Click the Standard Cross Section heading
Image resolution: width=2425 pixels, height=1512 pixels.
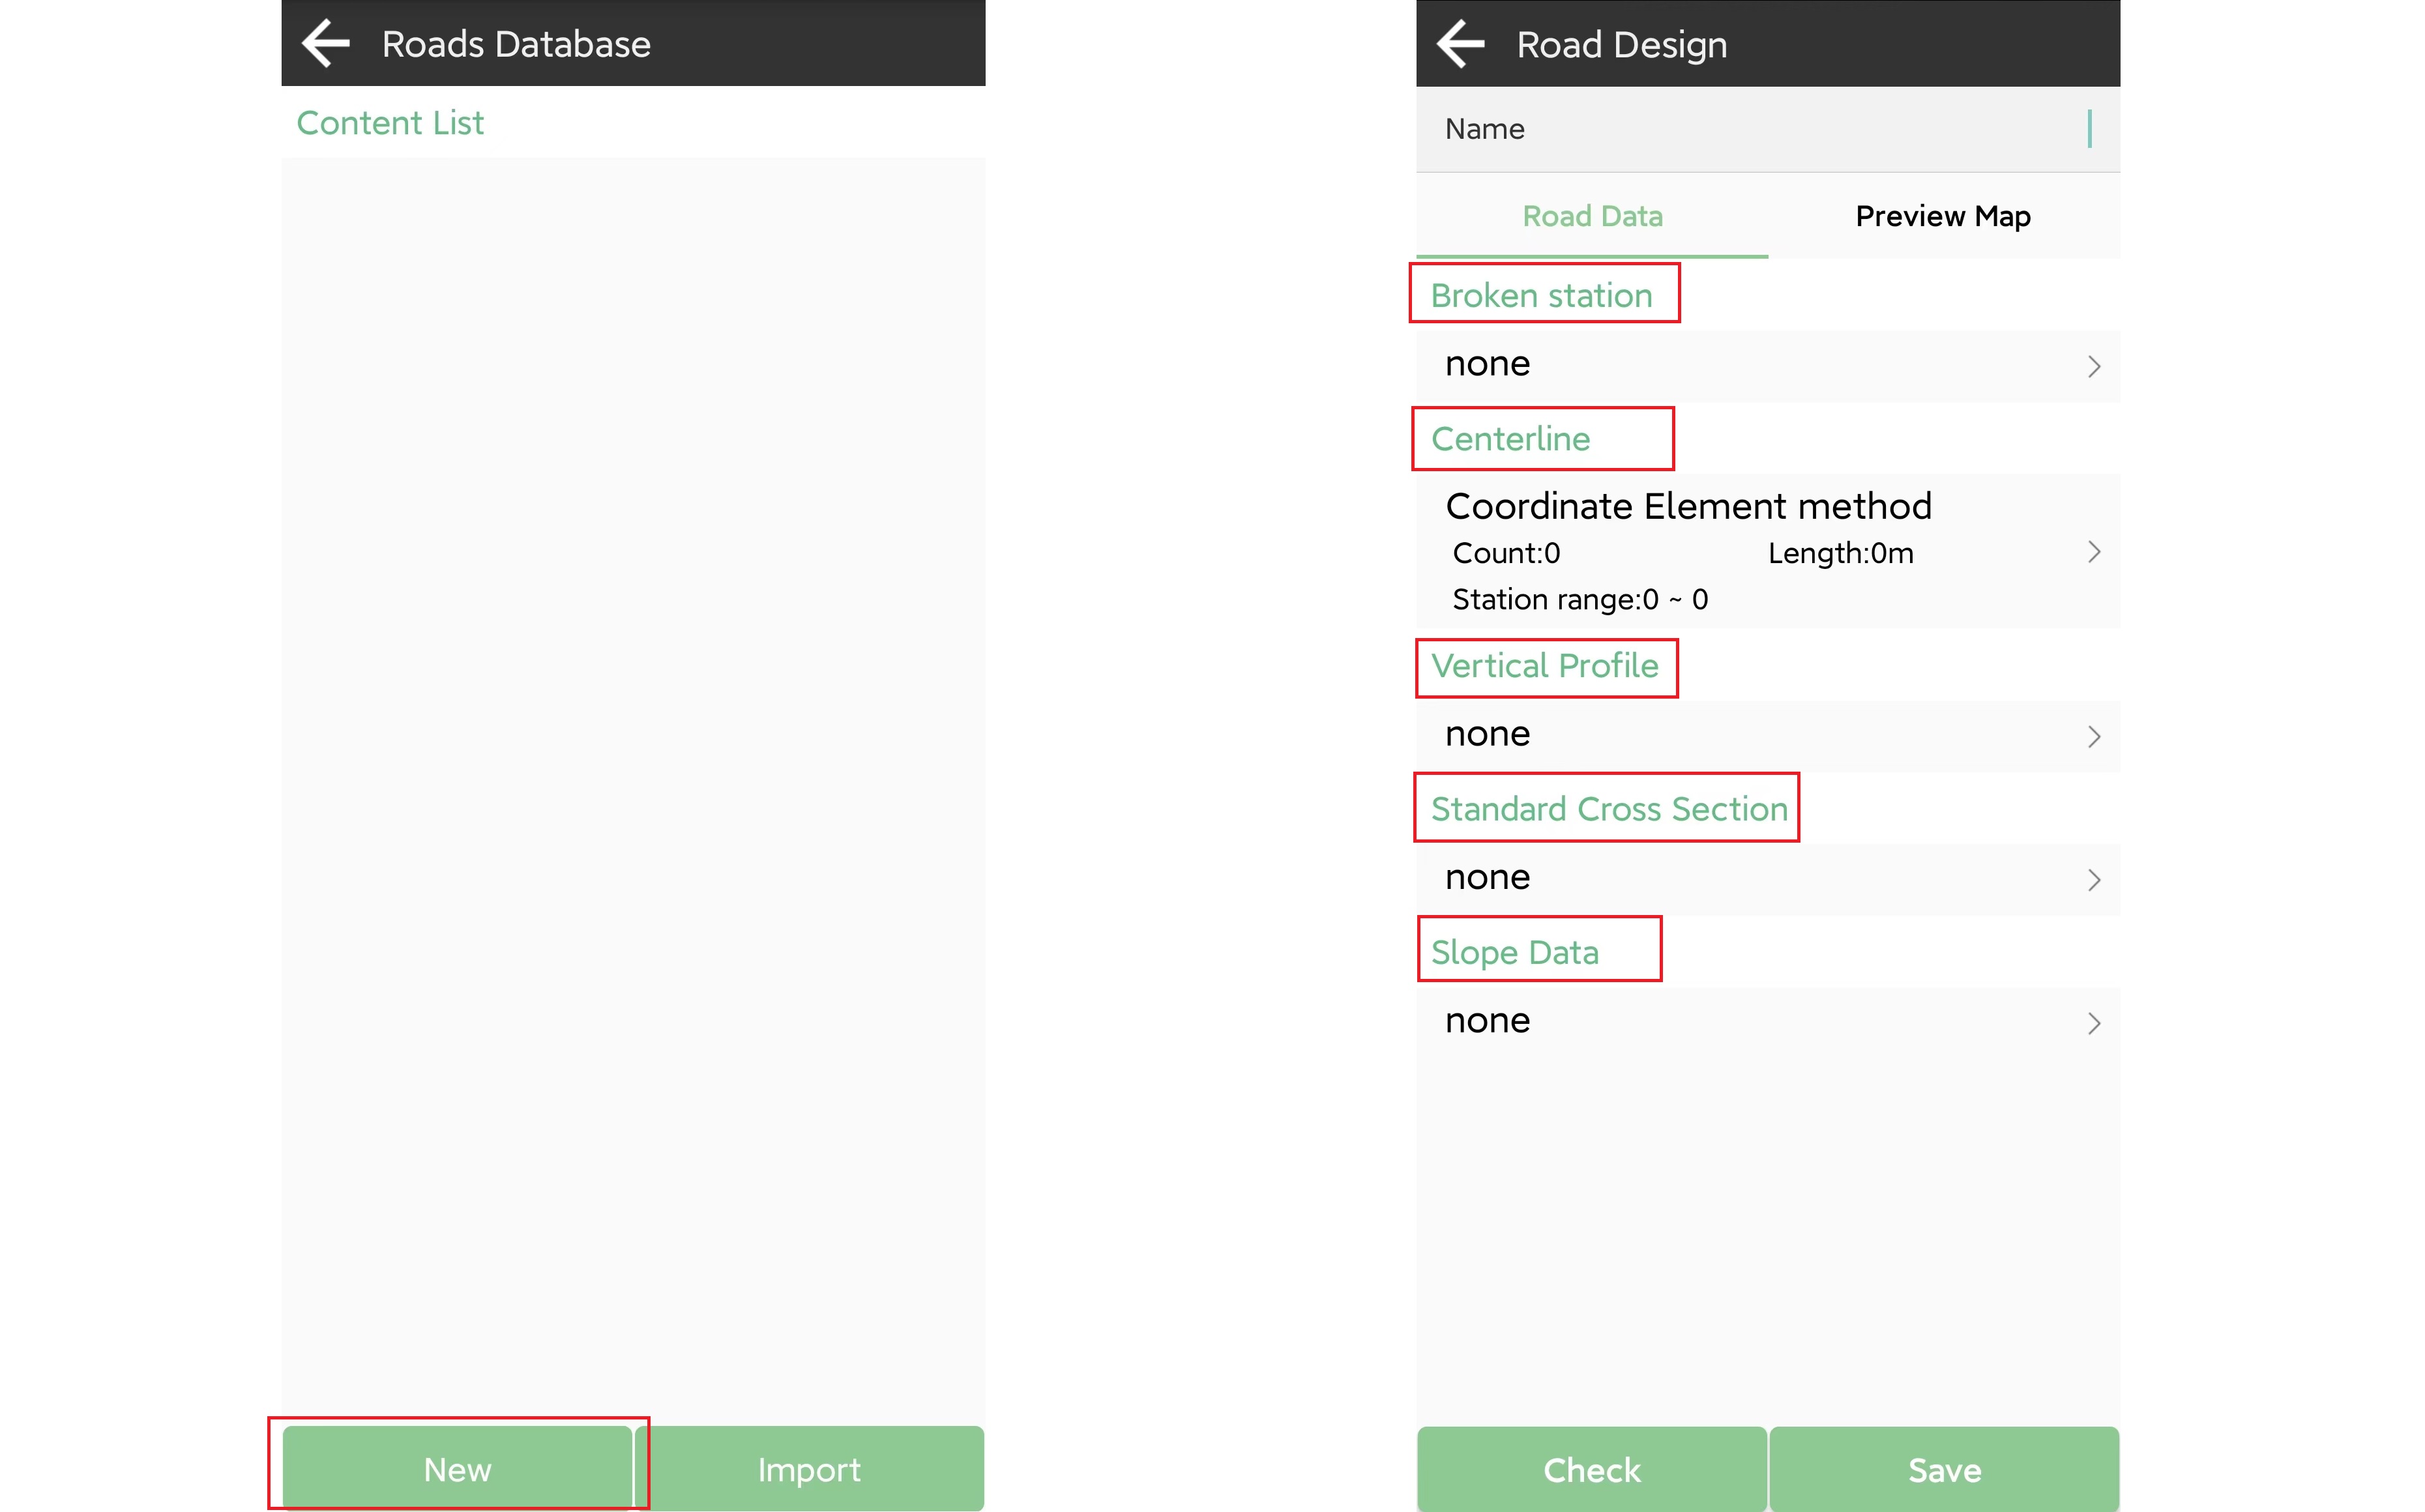pos(1609,809)
